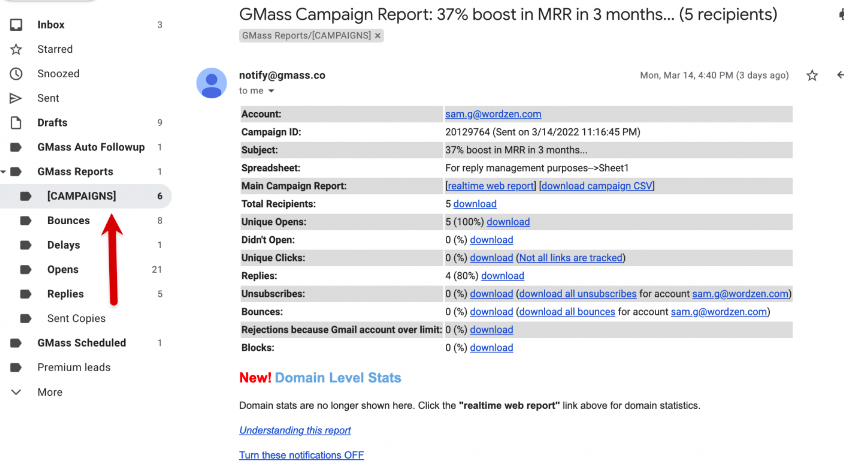844x469 pixels.
Task: Download the Unsubscribes list
Action: tap(491, 294)
